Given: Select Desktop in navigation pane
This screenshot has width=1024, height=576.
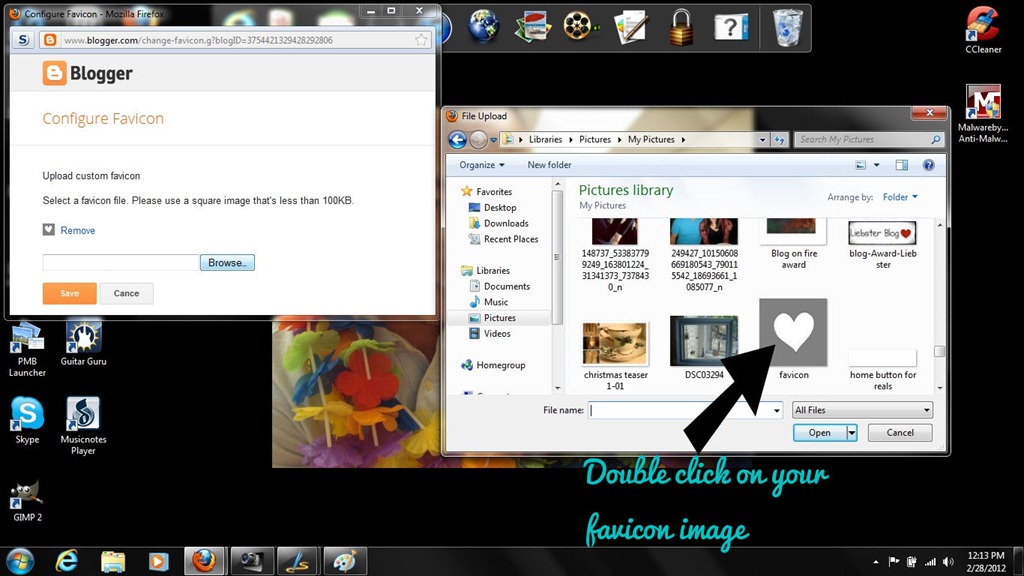Looking at the screenshot, I should [492, 208].
